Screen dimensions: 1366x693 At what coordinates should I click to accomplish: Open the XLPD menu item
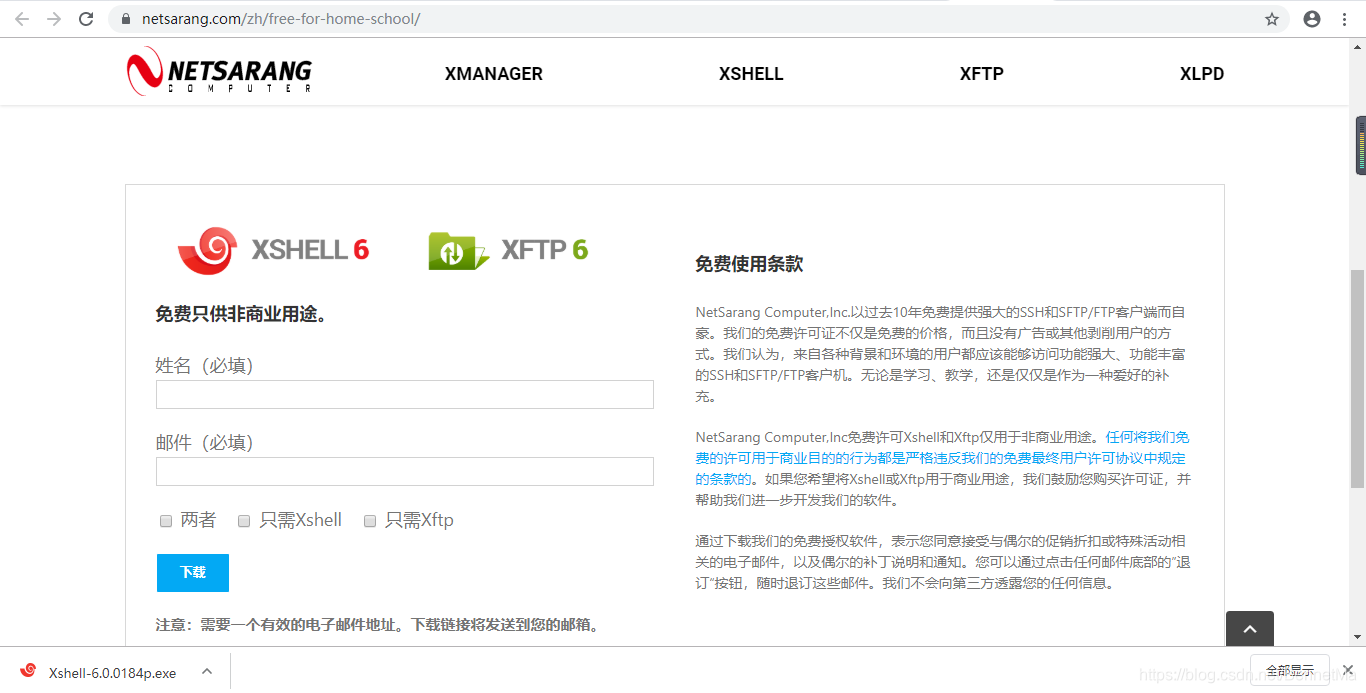pos(1202,74)
